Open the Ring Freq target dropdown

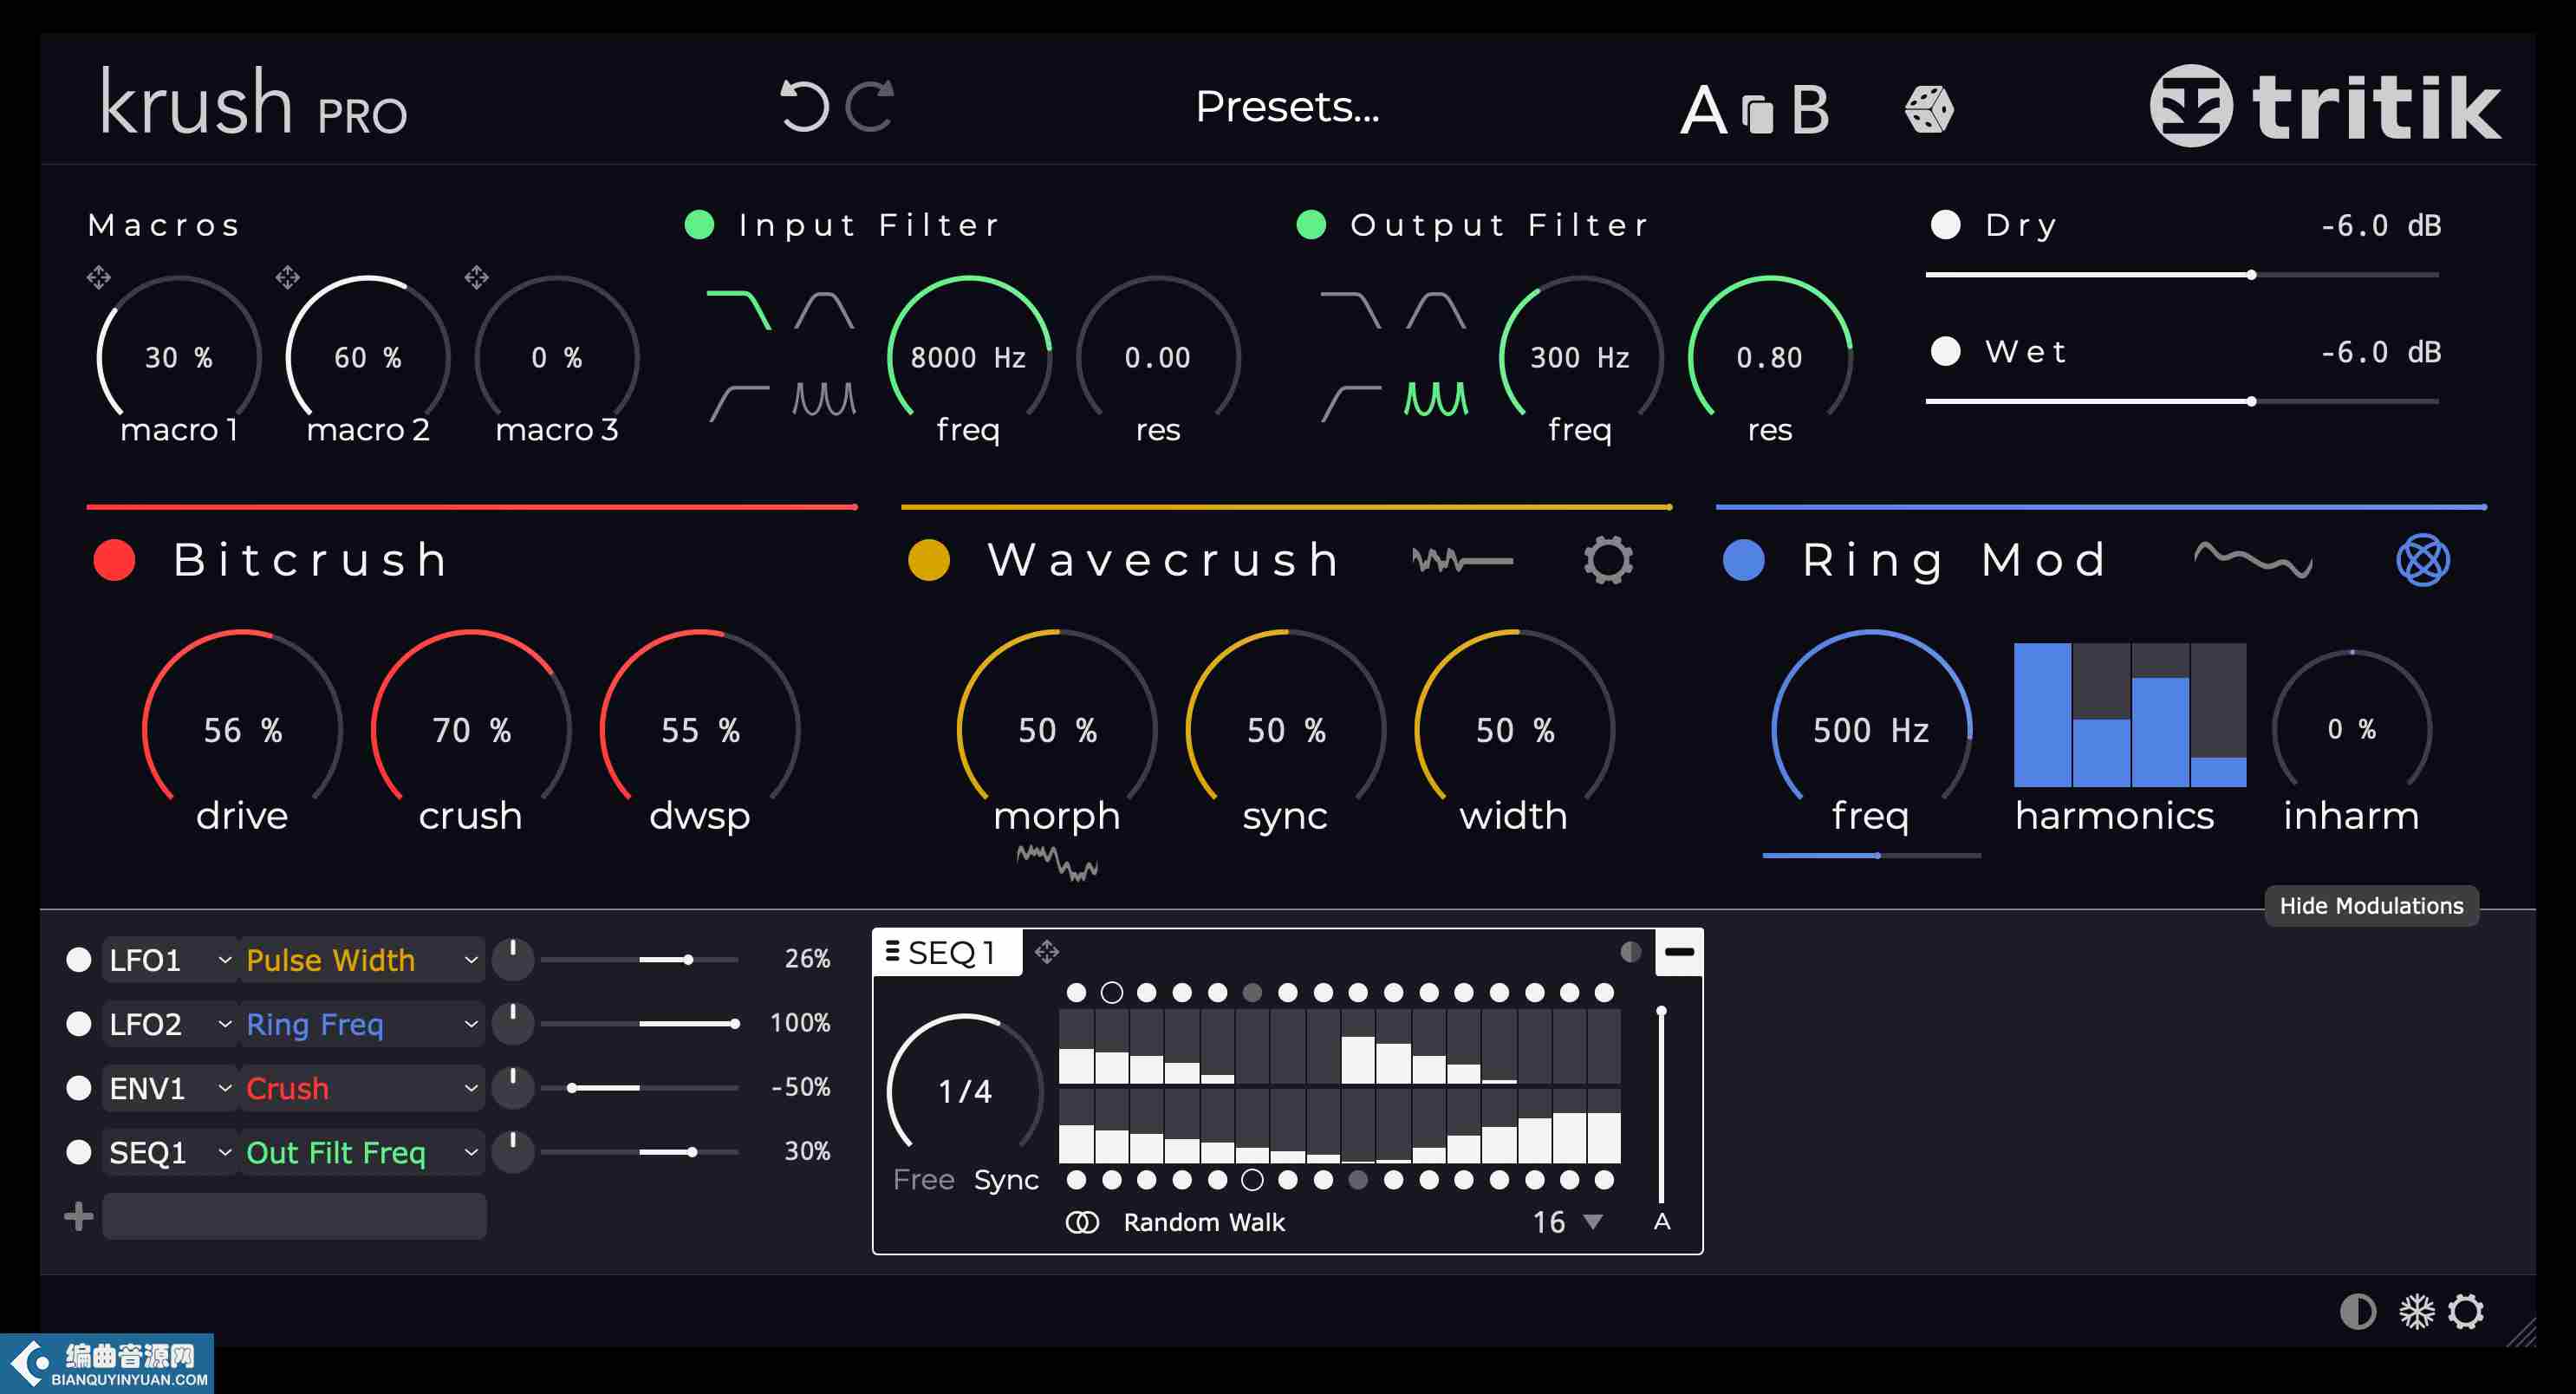tap(362, 1024)
